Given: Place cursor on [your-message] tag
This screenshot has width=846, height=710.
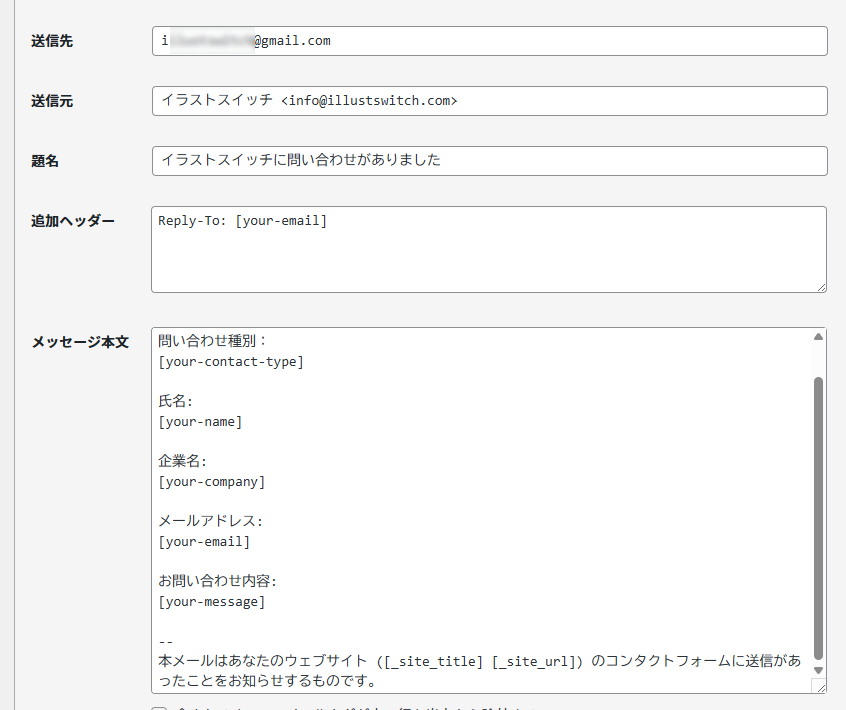Looking at the screenshot, I should point(212,602).
